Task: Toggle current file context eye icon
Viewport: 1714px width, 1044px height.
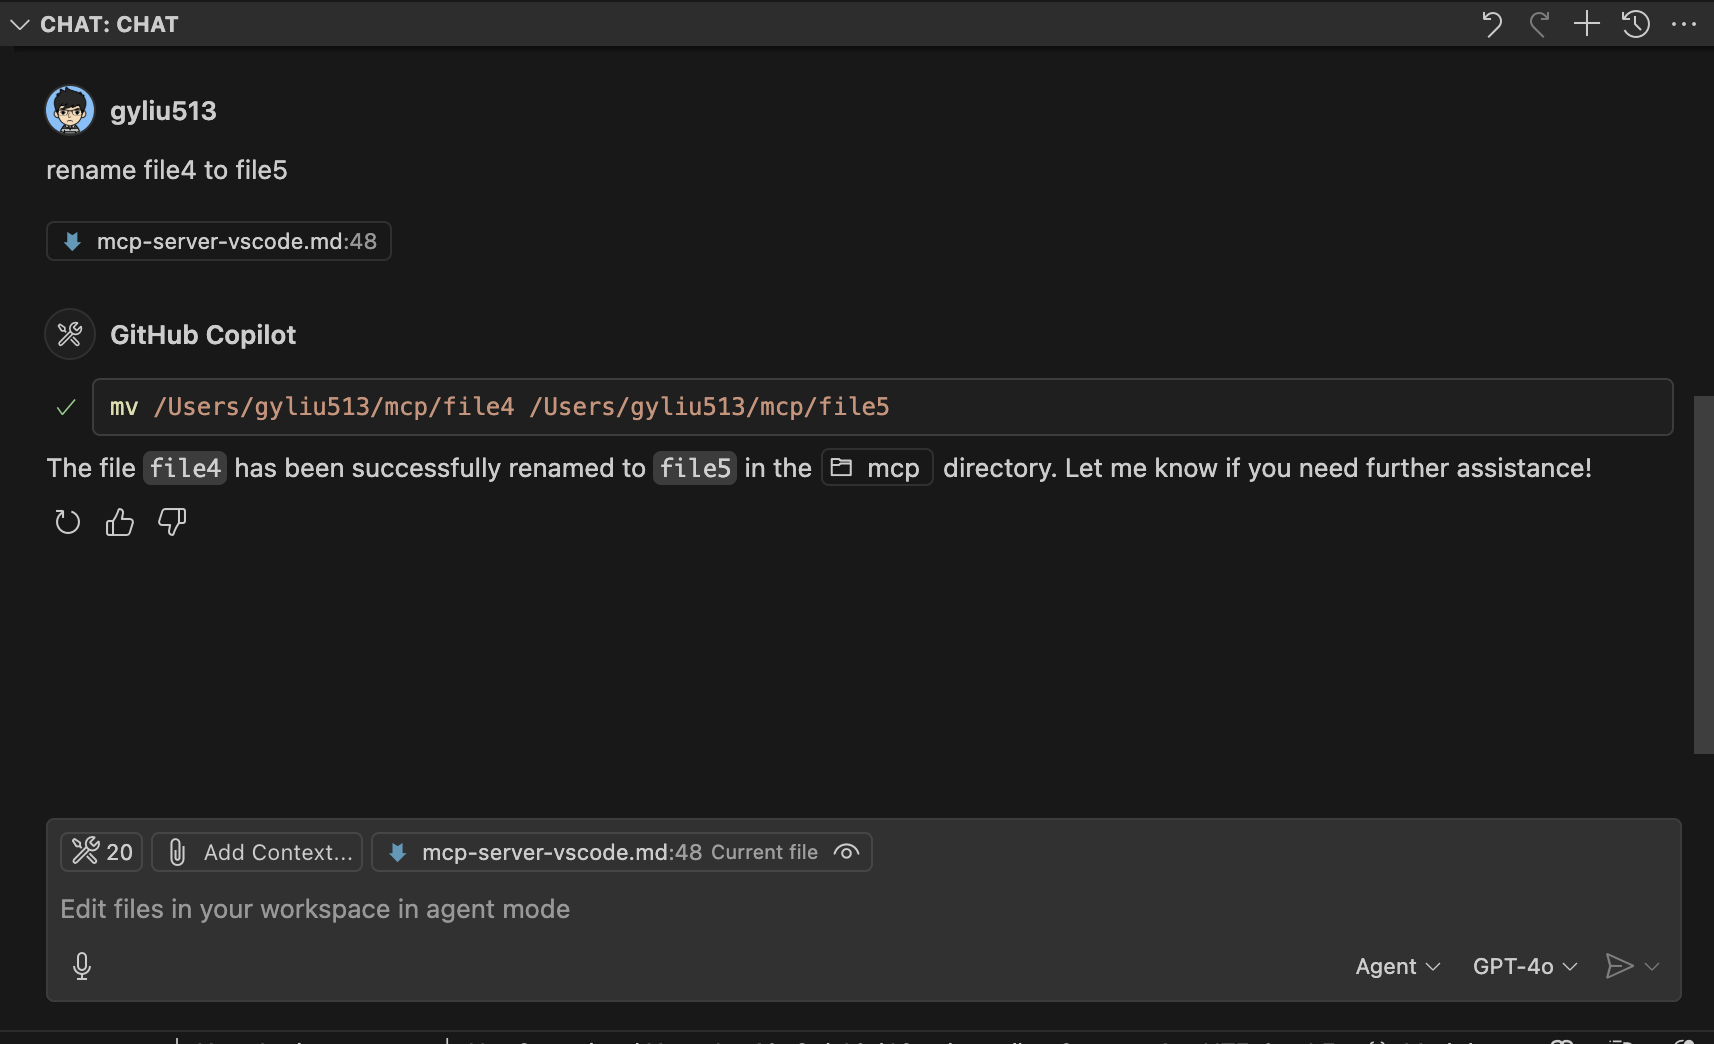Action: [x=846, y=852]
